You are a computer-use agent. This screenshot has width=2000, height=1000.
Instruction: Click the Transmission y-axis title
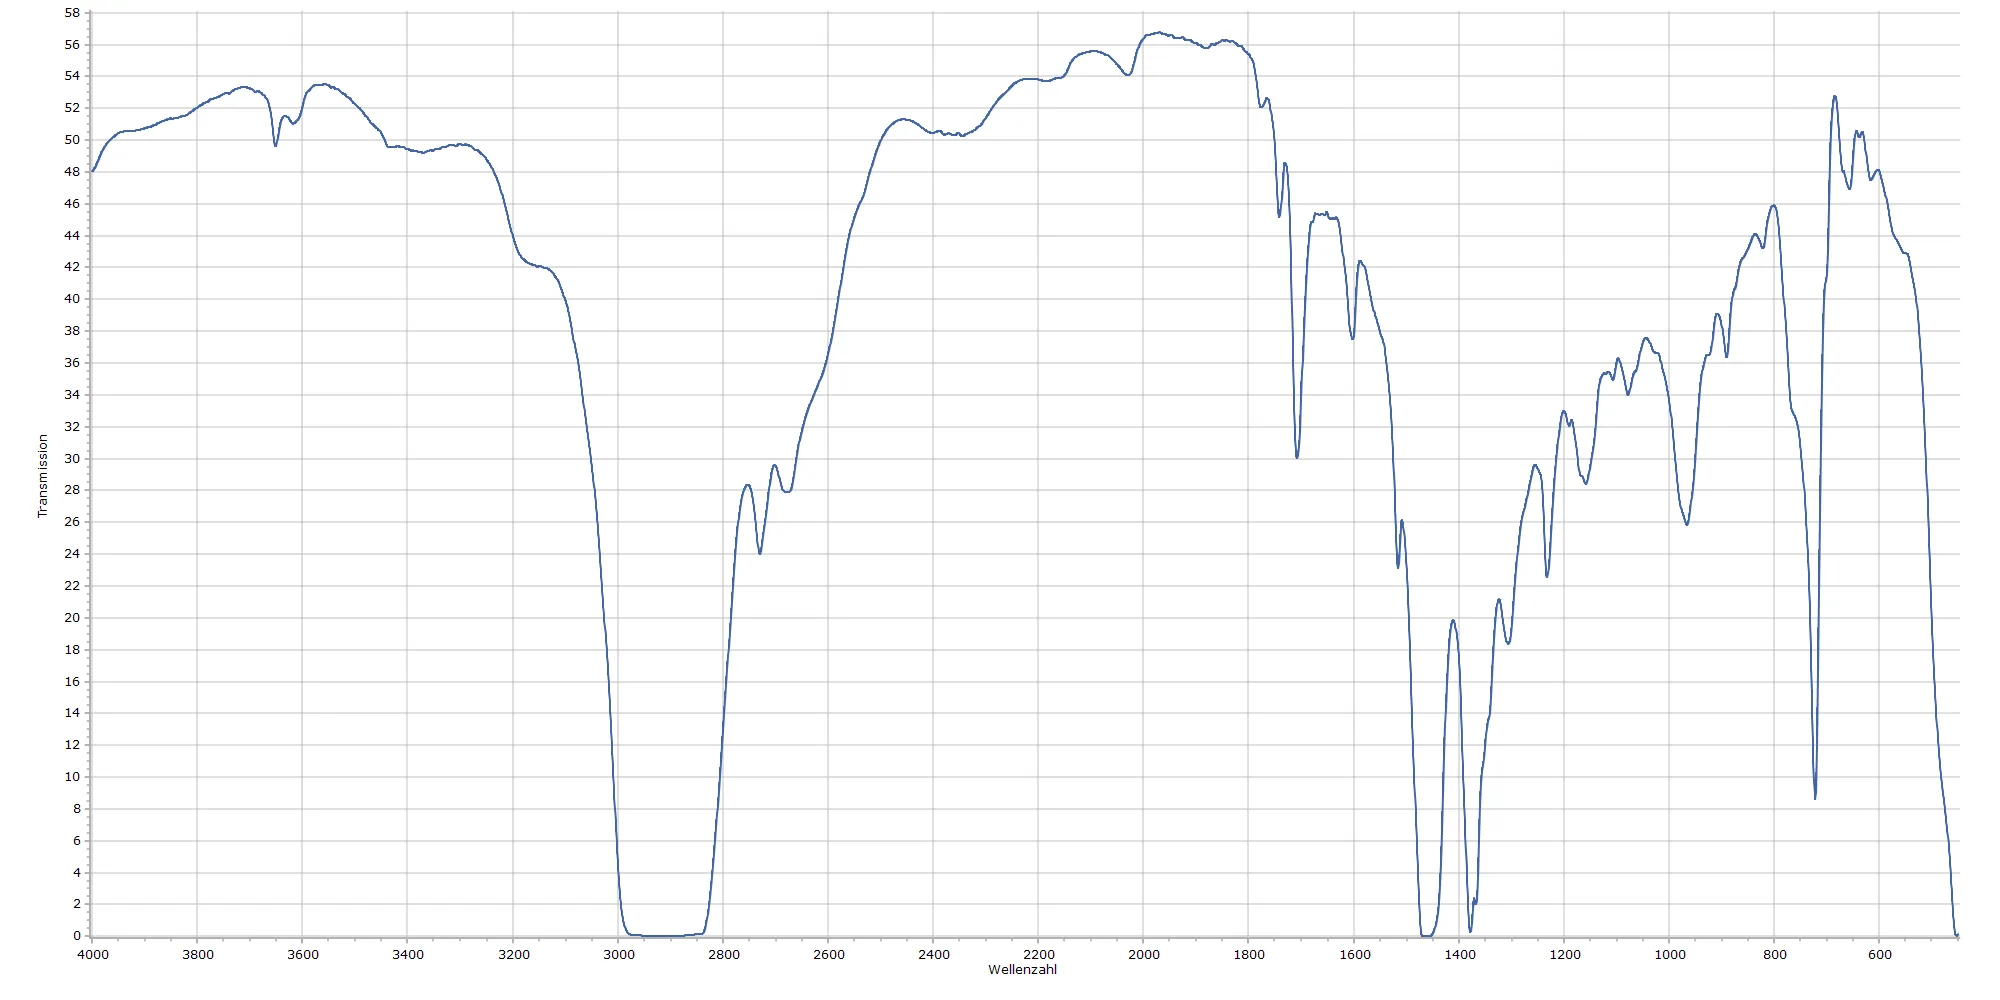point(42,475)
